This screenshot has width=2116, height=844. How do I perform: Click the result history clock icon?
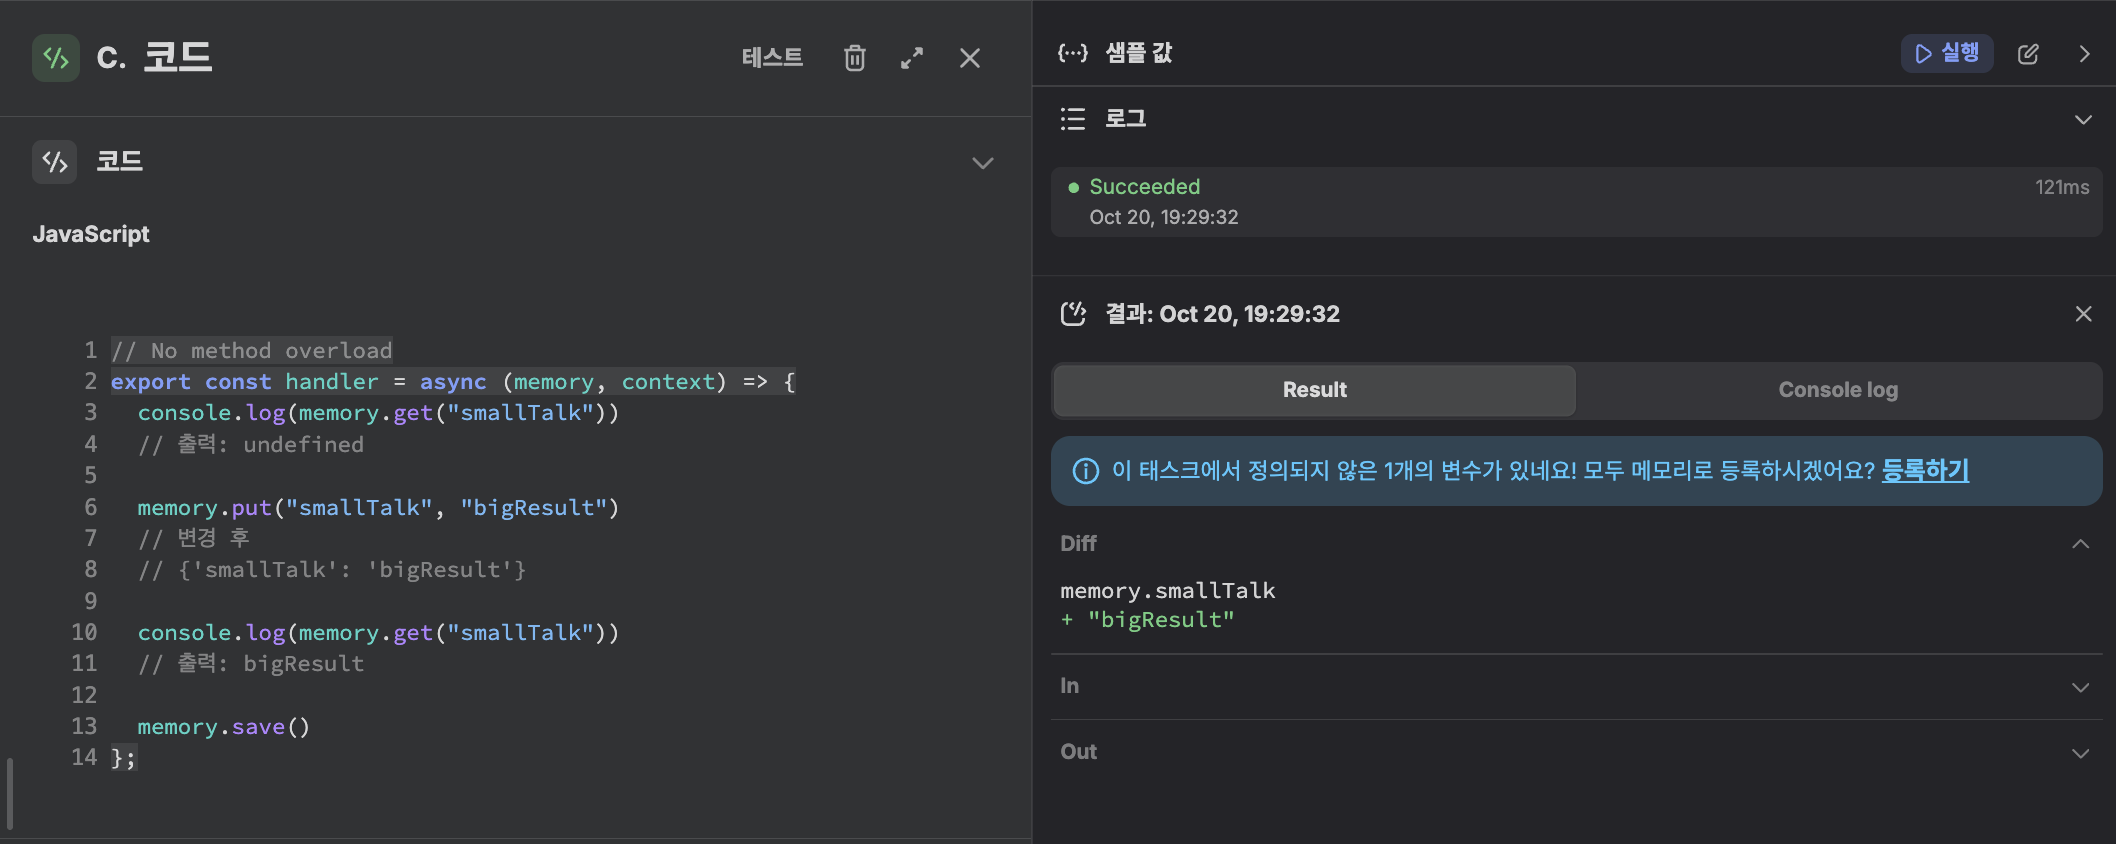click(1073, 314)
